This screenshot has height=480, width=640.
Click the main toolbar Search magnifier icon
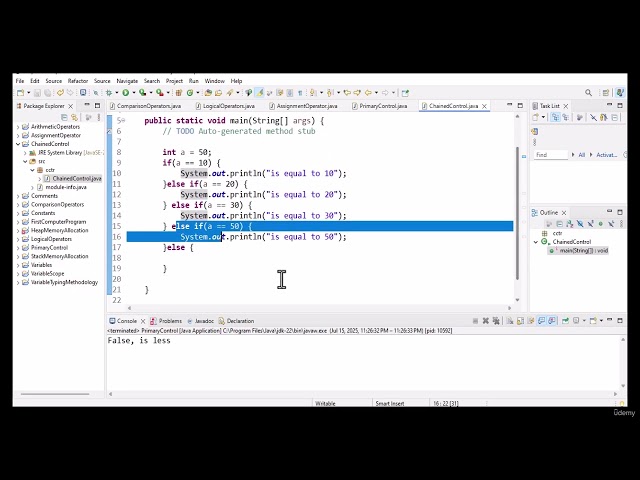[x=588, y=93]
